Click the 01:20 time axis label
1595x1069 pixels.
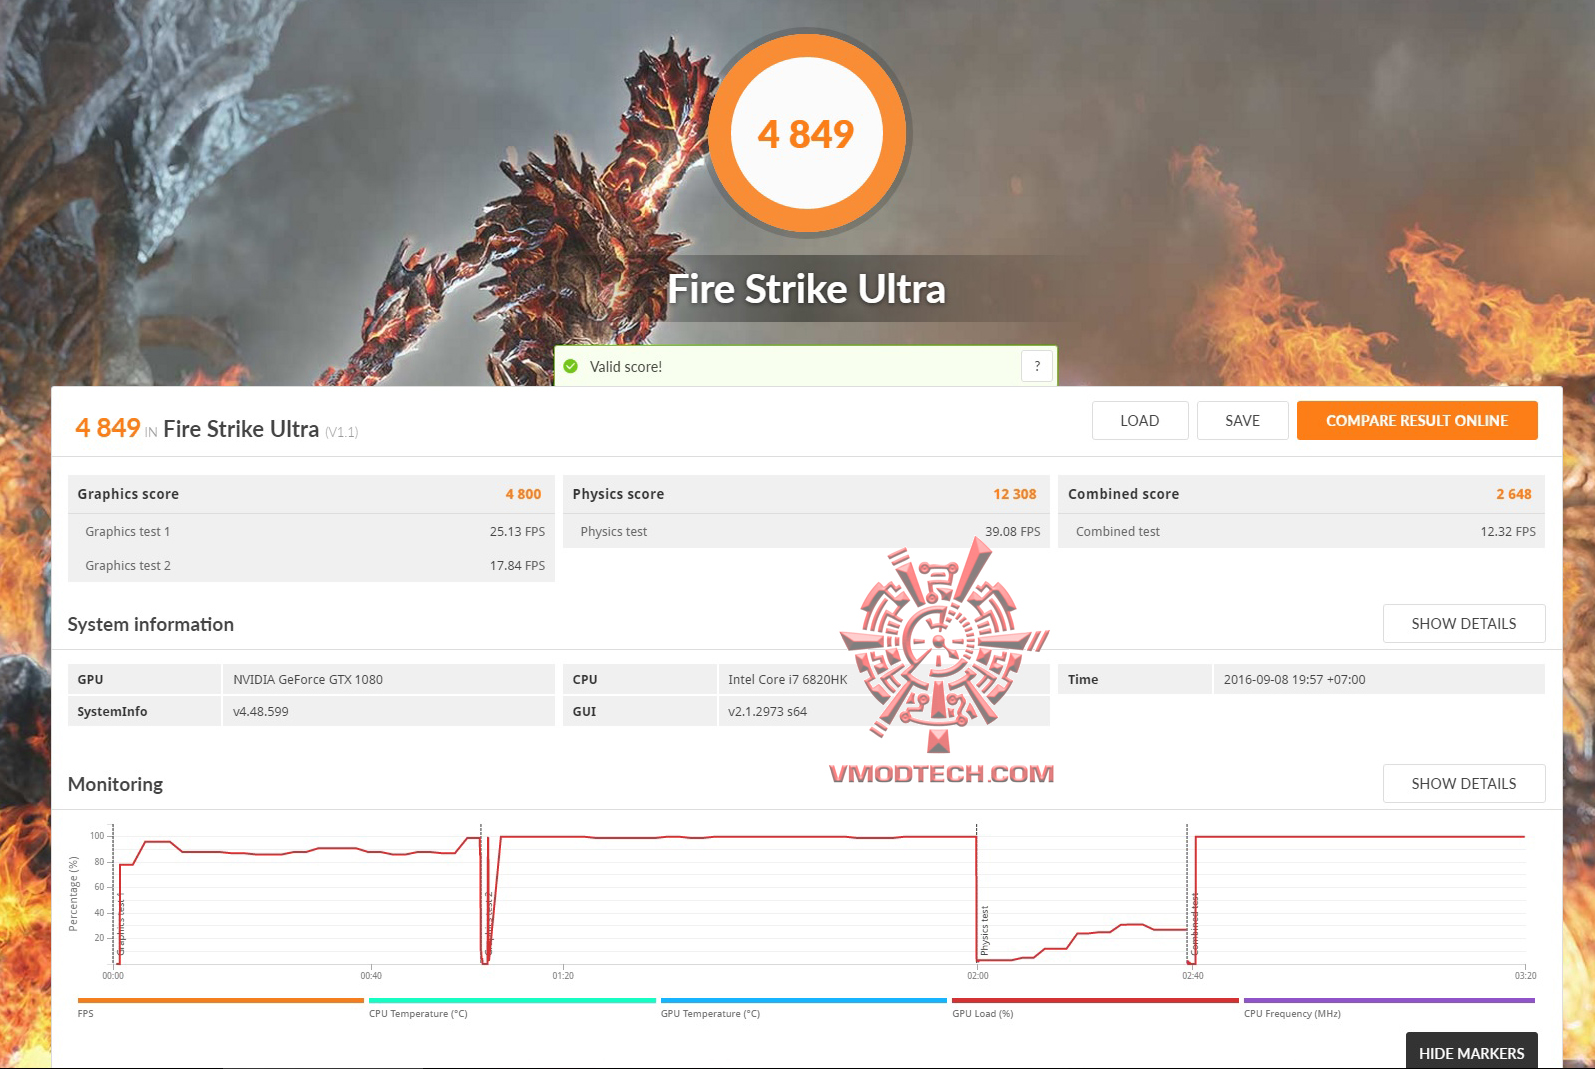click(x=563, y=976)
